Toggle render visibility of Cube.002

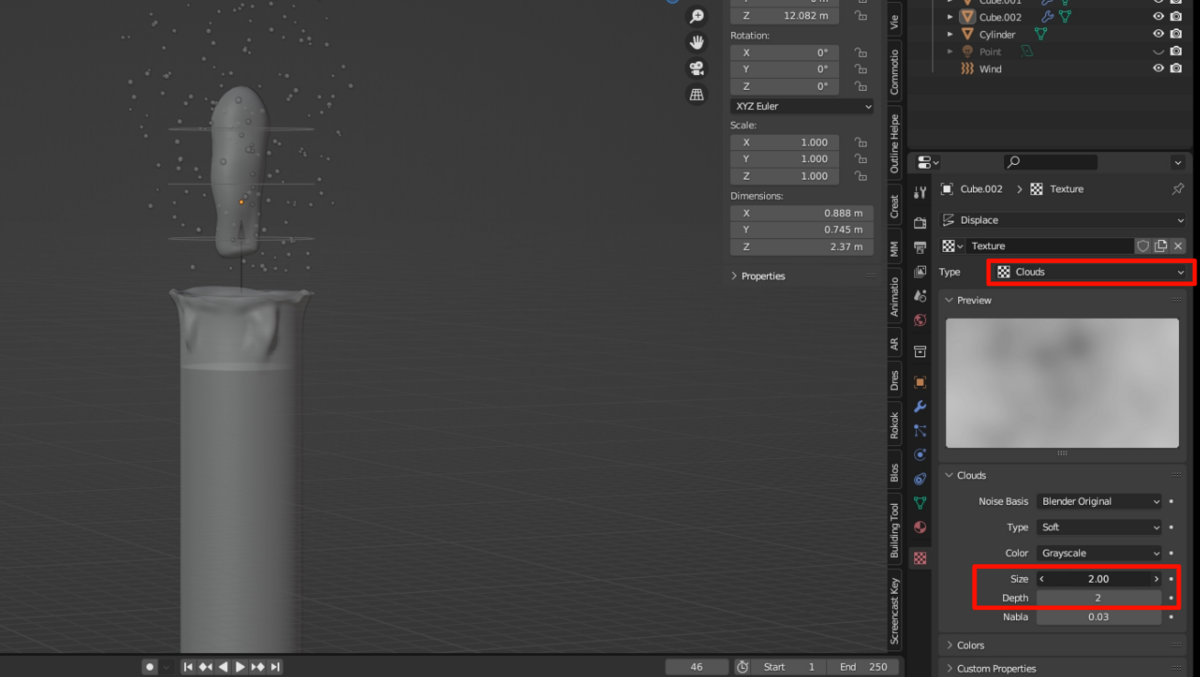pyautogui.click(x=1177, y=17)
